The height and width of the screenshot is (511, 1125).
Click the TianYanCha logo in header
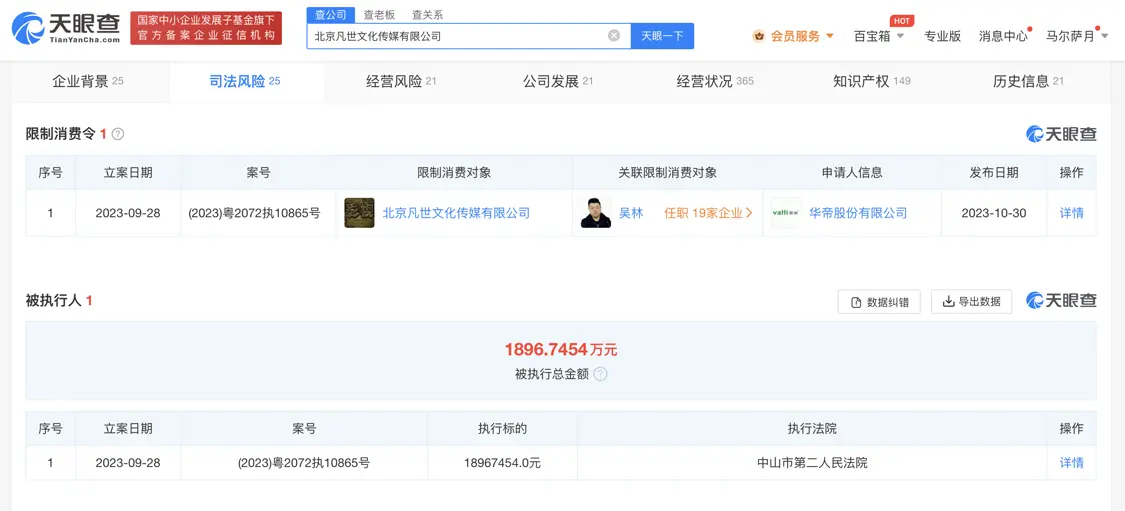pos(66,28)
